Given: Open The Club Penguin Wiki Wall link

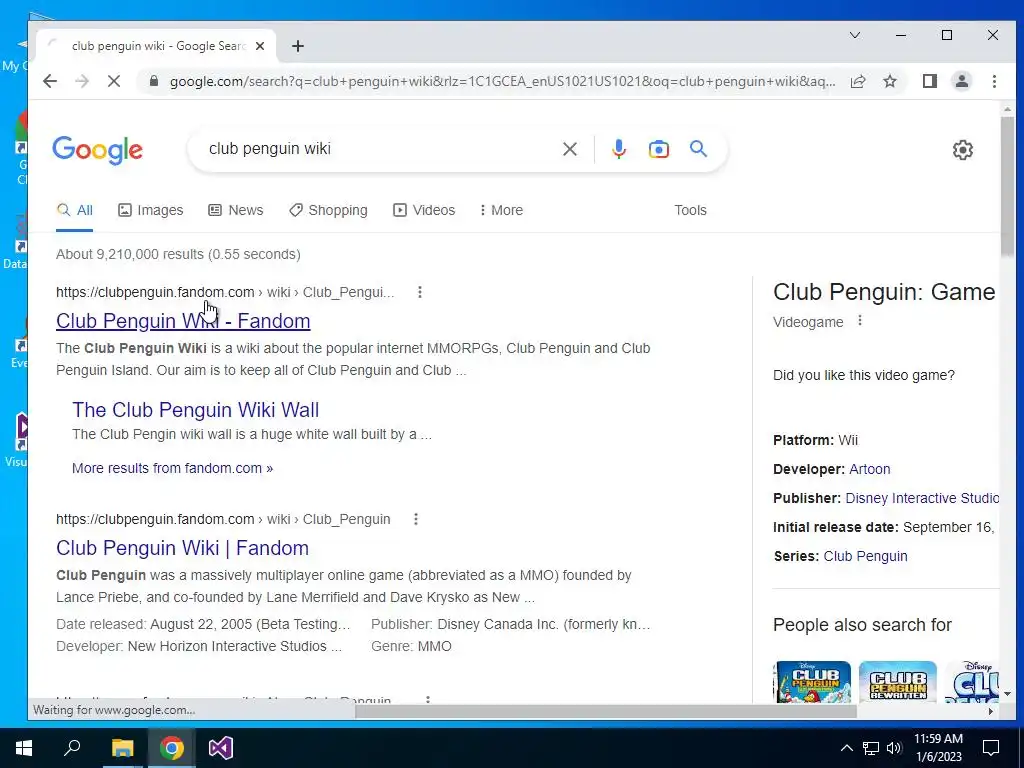Looking at the screenshot, I should coord(195,409).
